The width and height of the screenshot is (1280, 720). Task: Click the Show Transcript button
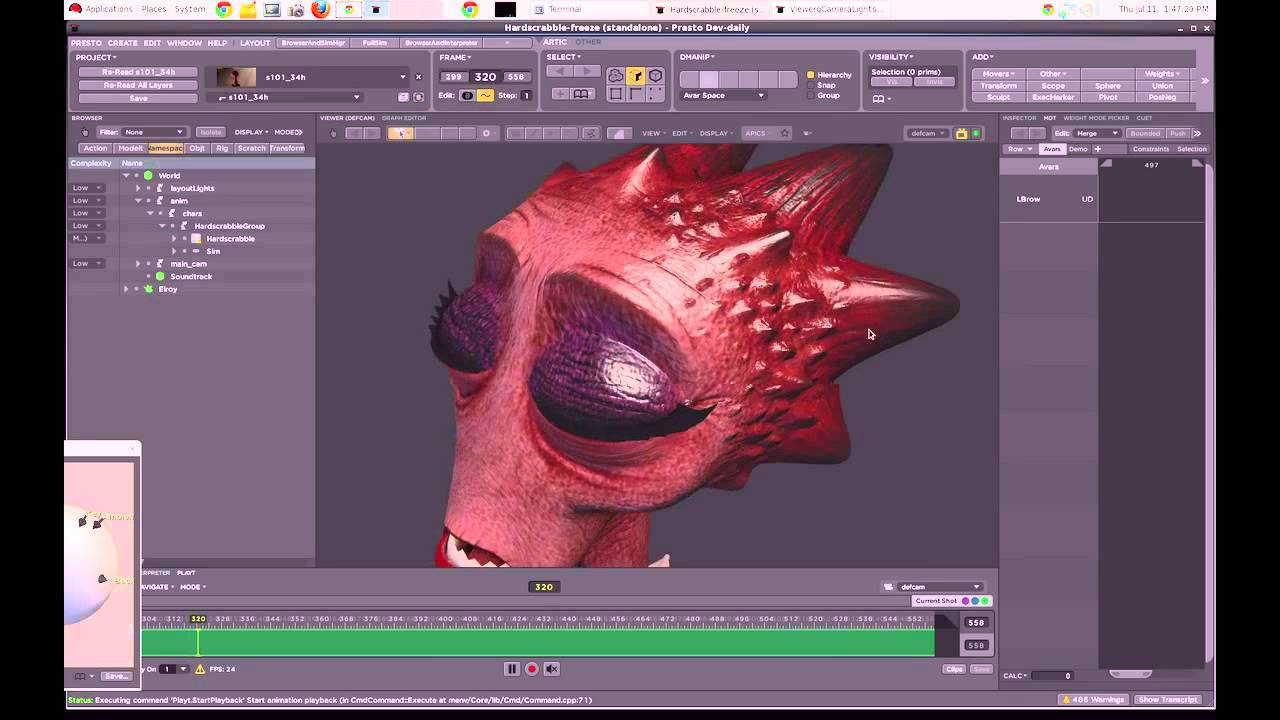[x=1167, y=699]
